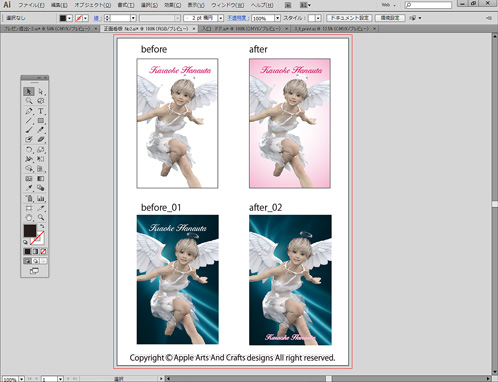The height and width of the screenshot is (382, 498).
Task: Switch to Draw Behind mode
Action: click(36, 261)
